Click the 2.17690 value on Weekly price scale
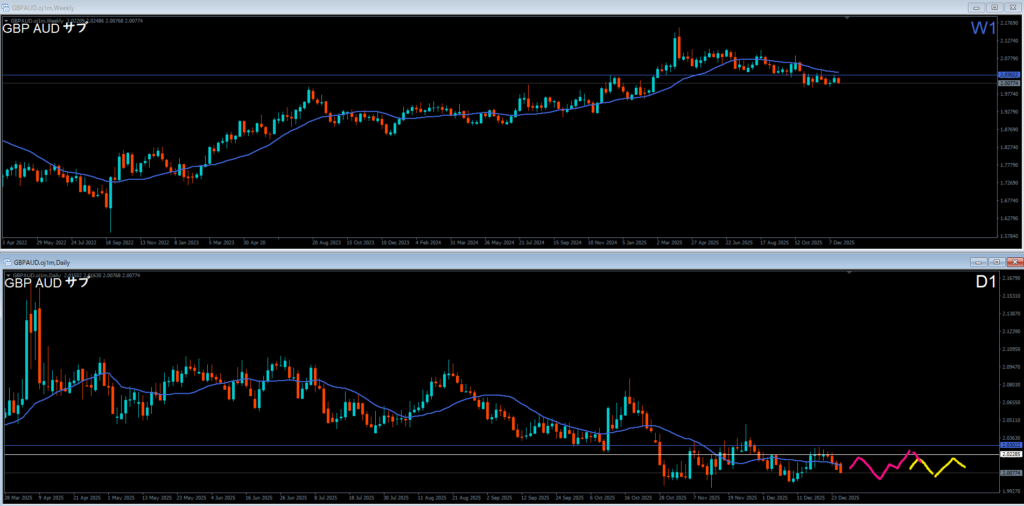Image resolution: width=1024 pixels, height=506 pixels. (x=1010, y=23)
